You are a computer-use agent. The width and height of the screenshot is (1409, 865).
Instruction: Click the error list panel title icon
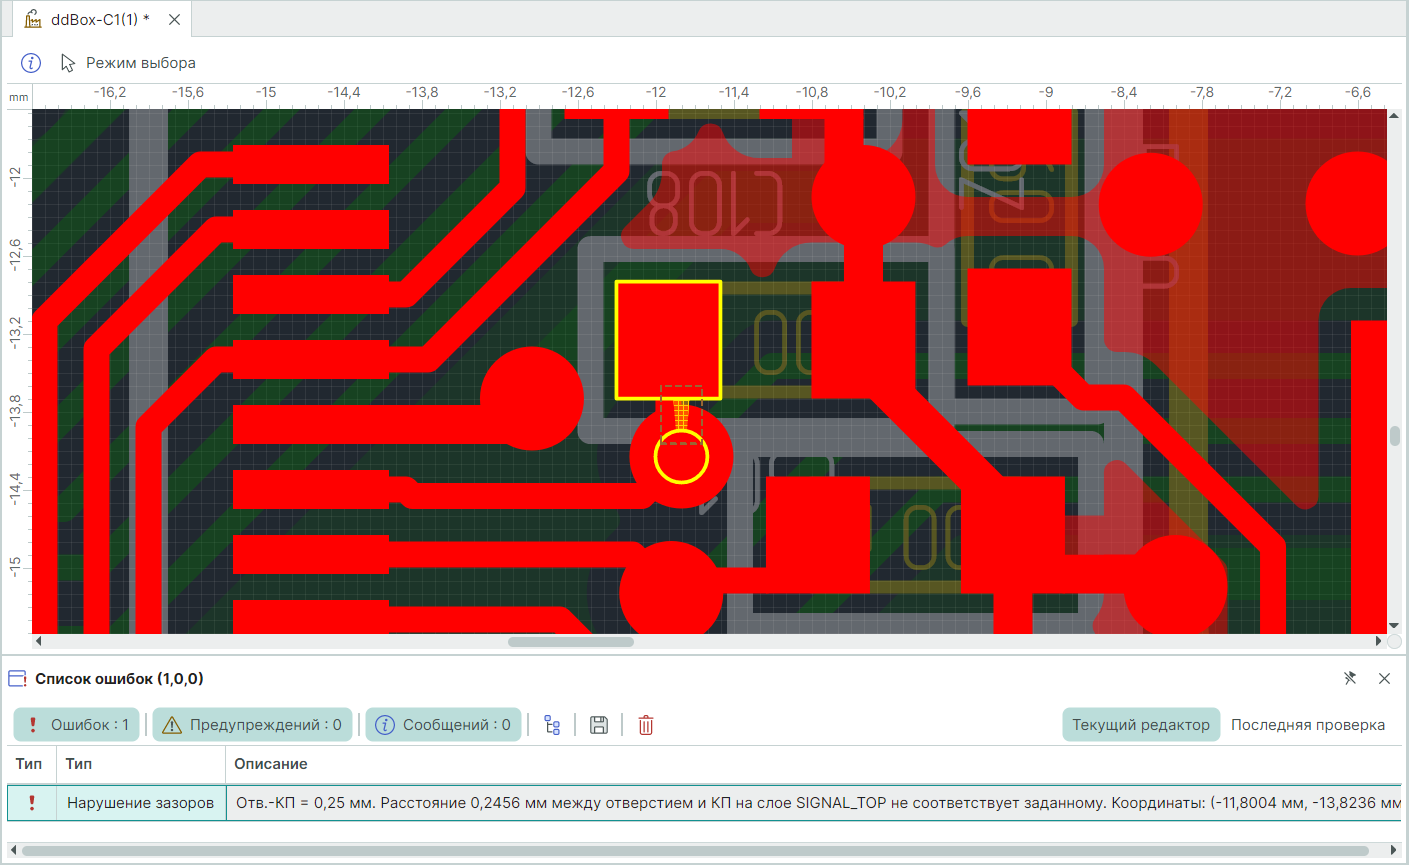tap(17, 678)
